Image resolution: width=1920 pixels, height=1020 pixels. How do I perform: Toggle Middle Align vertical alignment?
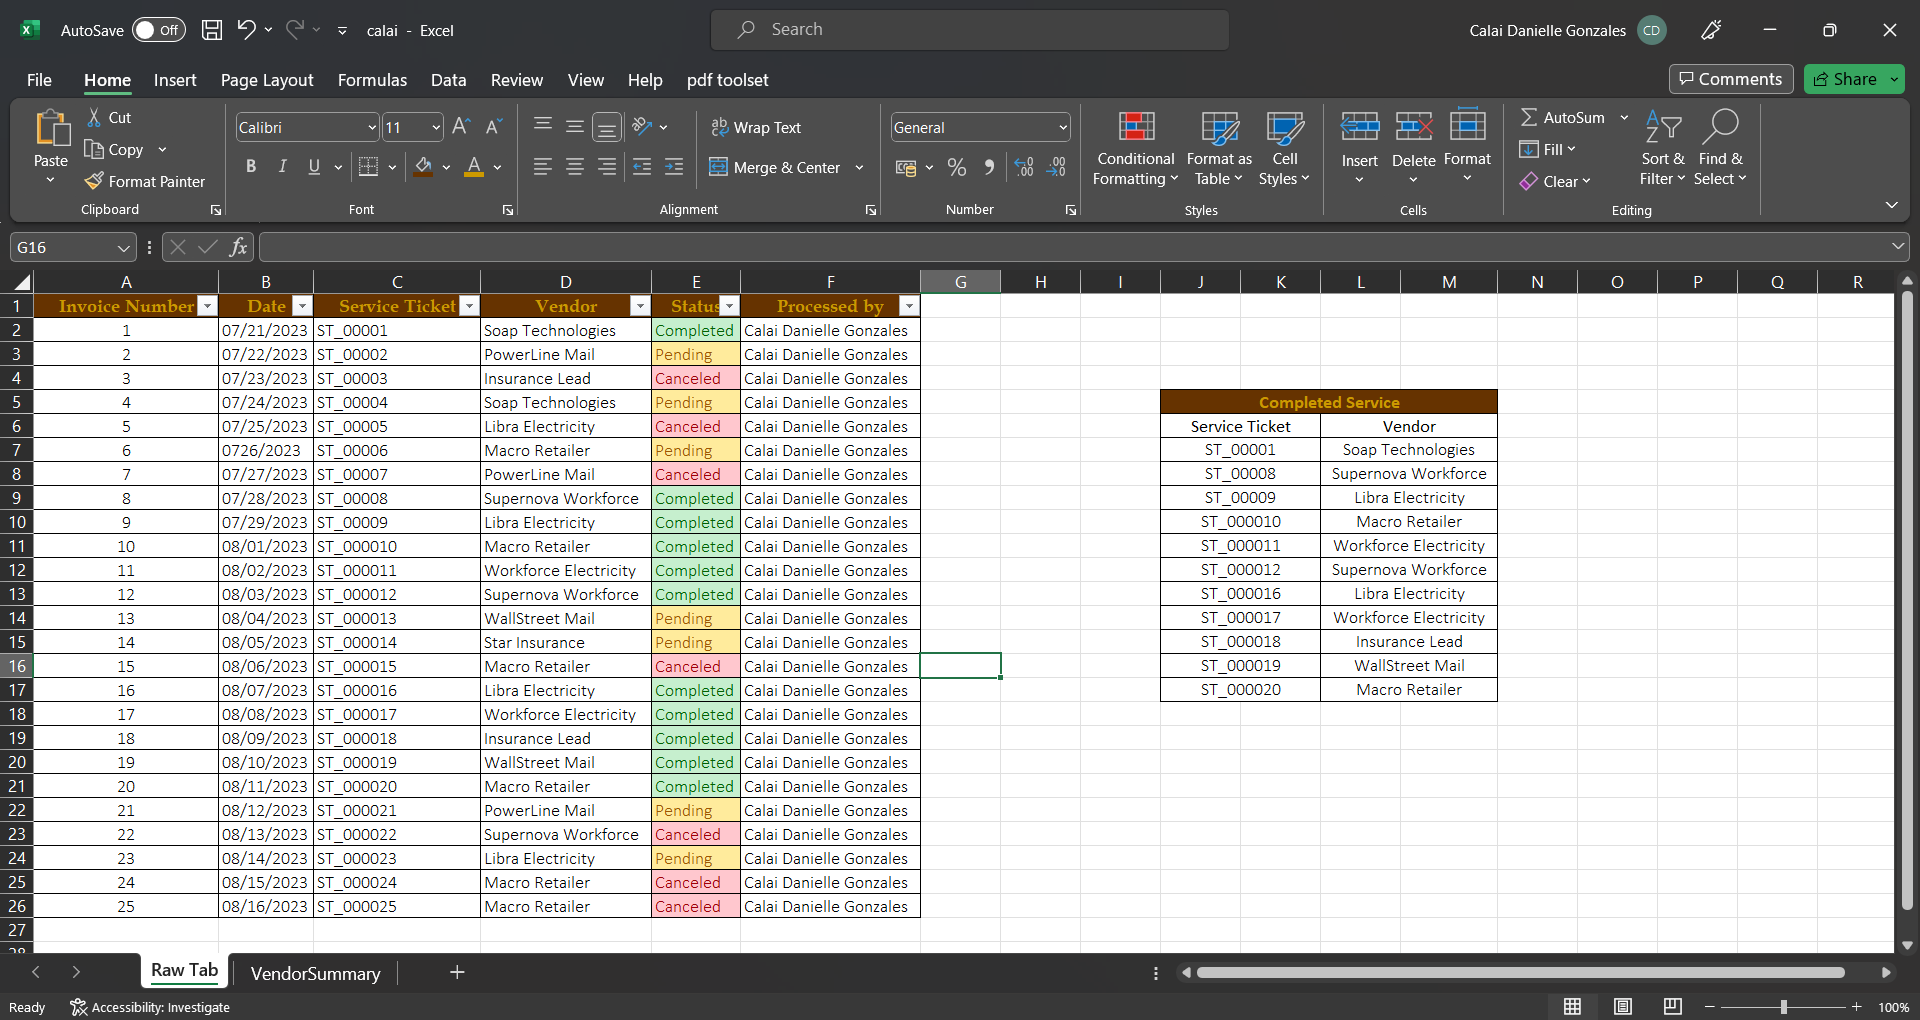[575, 127]
